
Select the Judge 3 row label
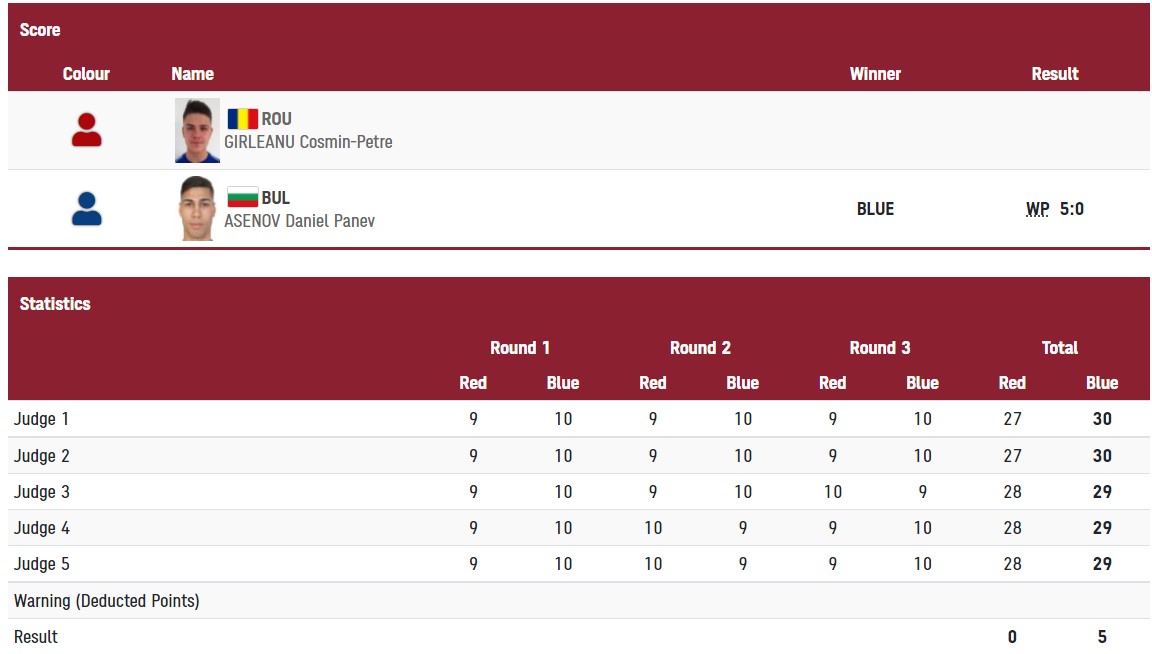pyautogui.click(x=41, y=492)
